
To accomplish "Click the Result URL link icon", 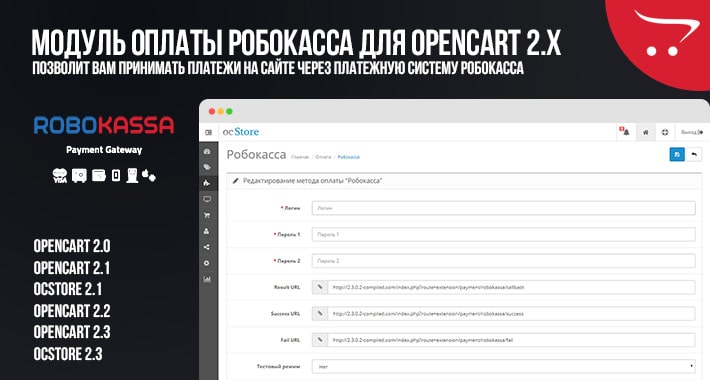I will tap(320, 287).
